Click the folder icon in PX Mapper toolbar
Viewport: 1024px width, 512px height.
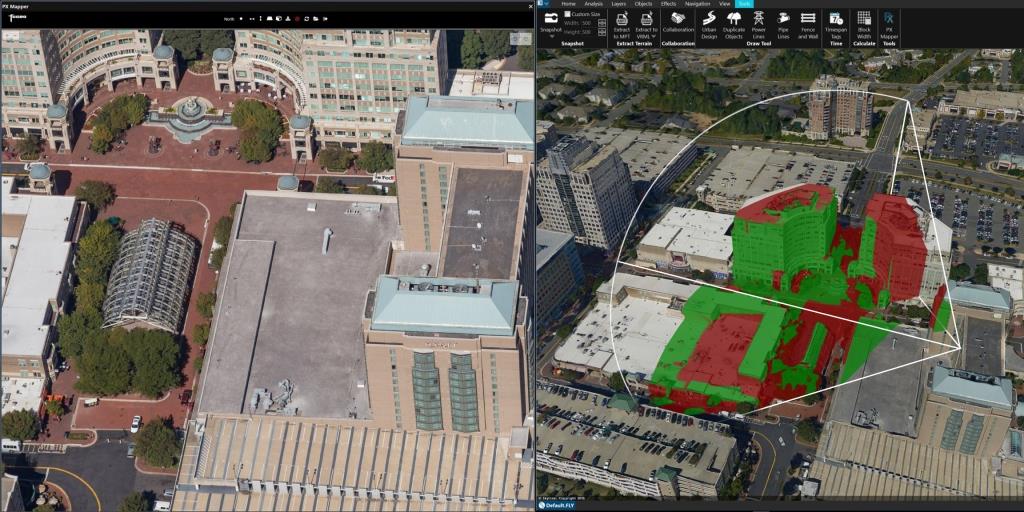[x=315, y=19]
